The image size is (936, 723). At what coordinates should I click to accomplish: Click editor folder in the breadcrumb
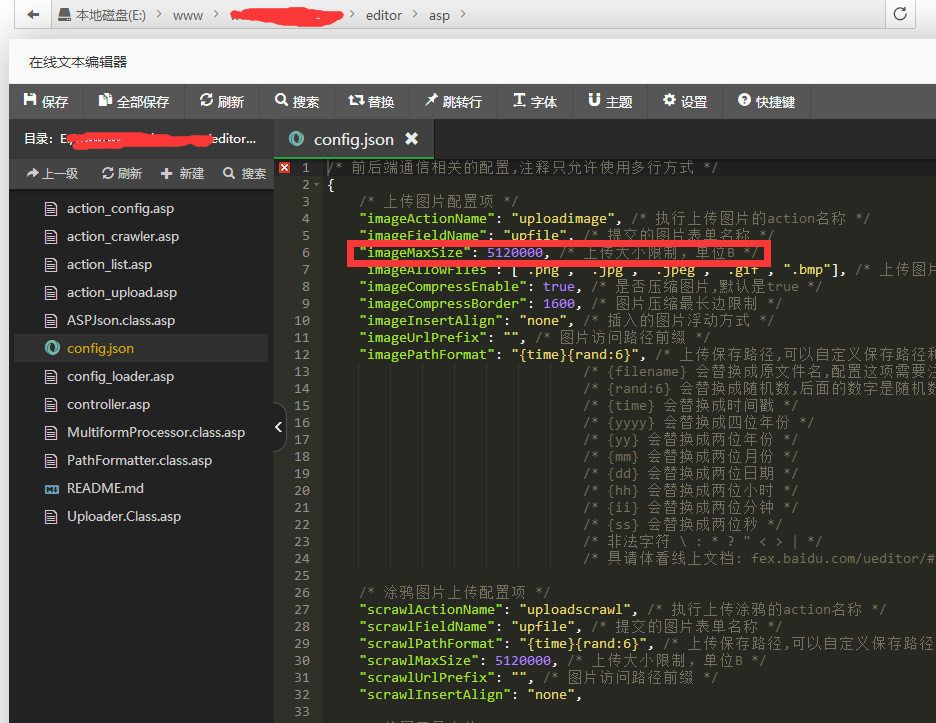click(384, 16)
